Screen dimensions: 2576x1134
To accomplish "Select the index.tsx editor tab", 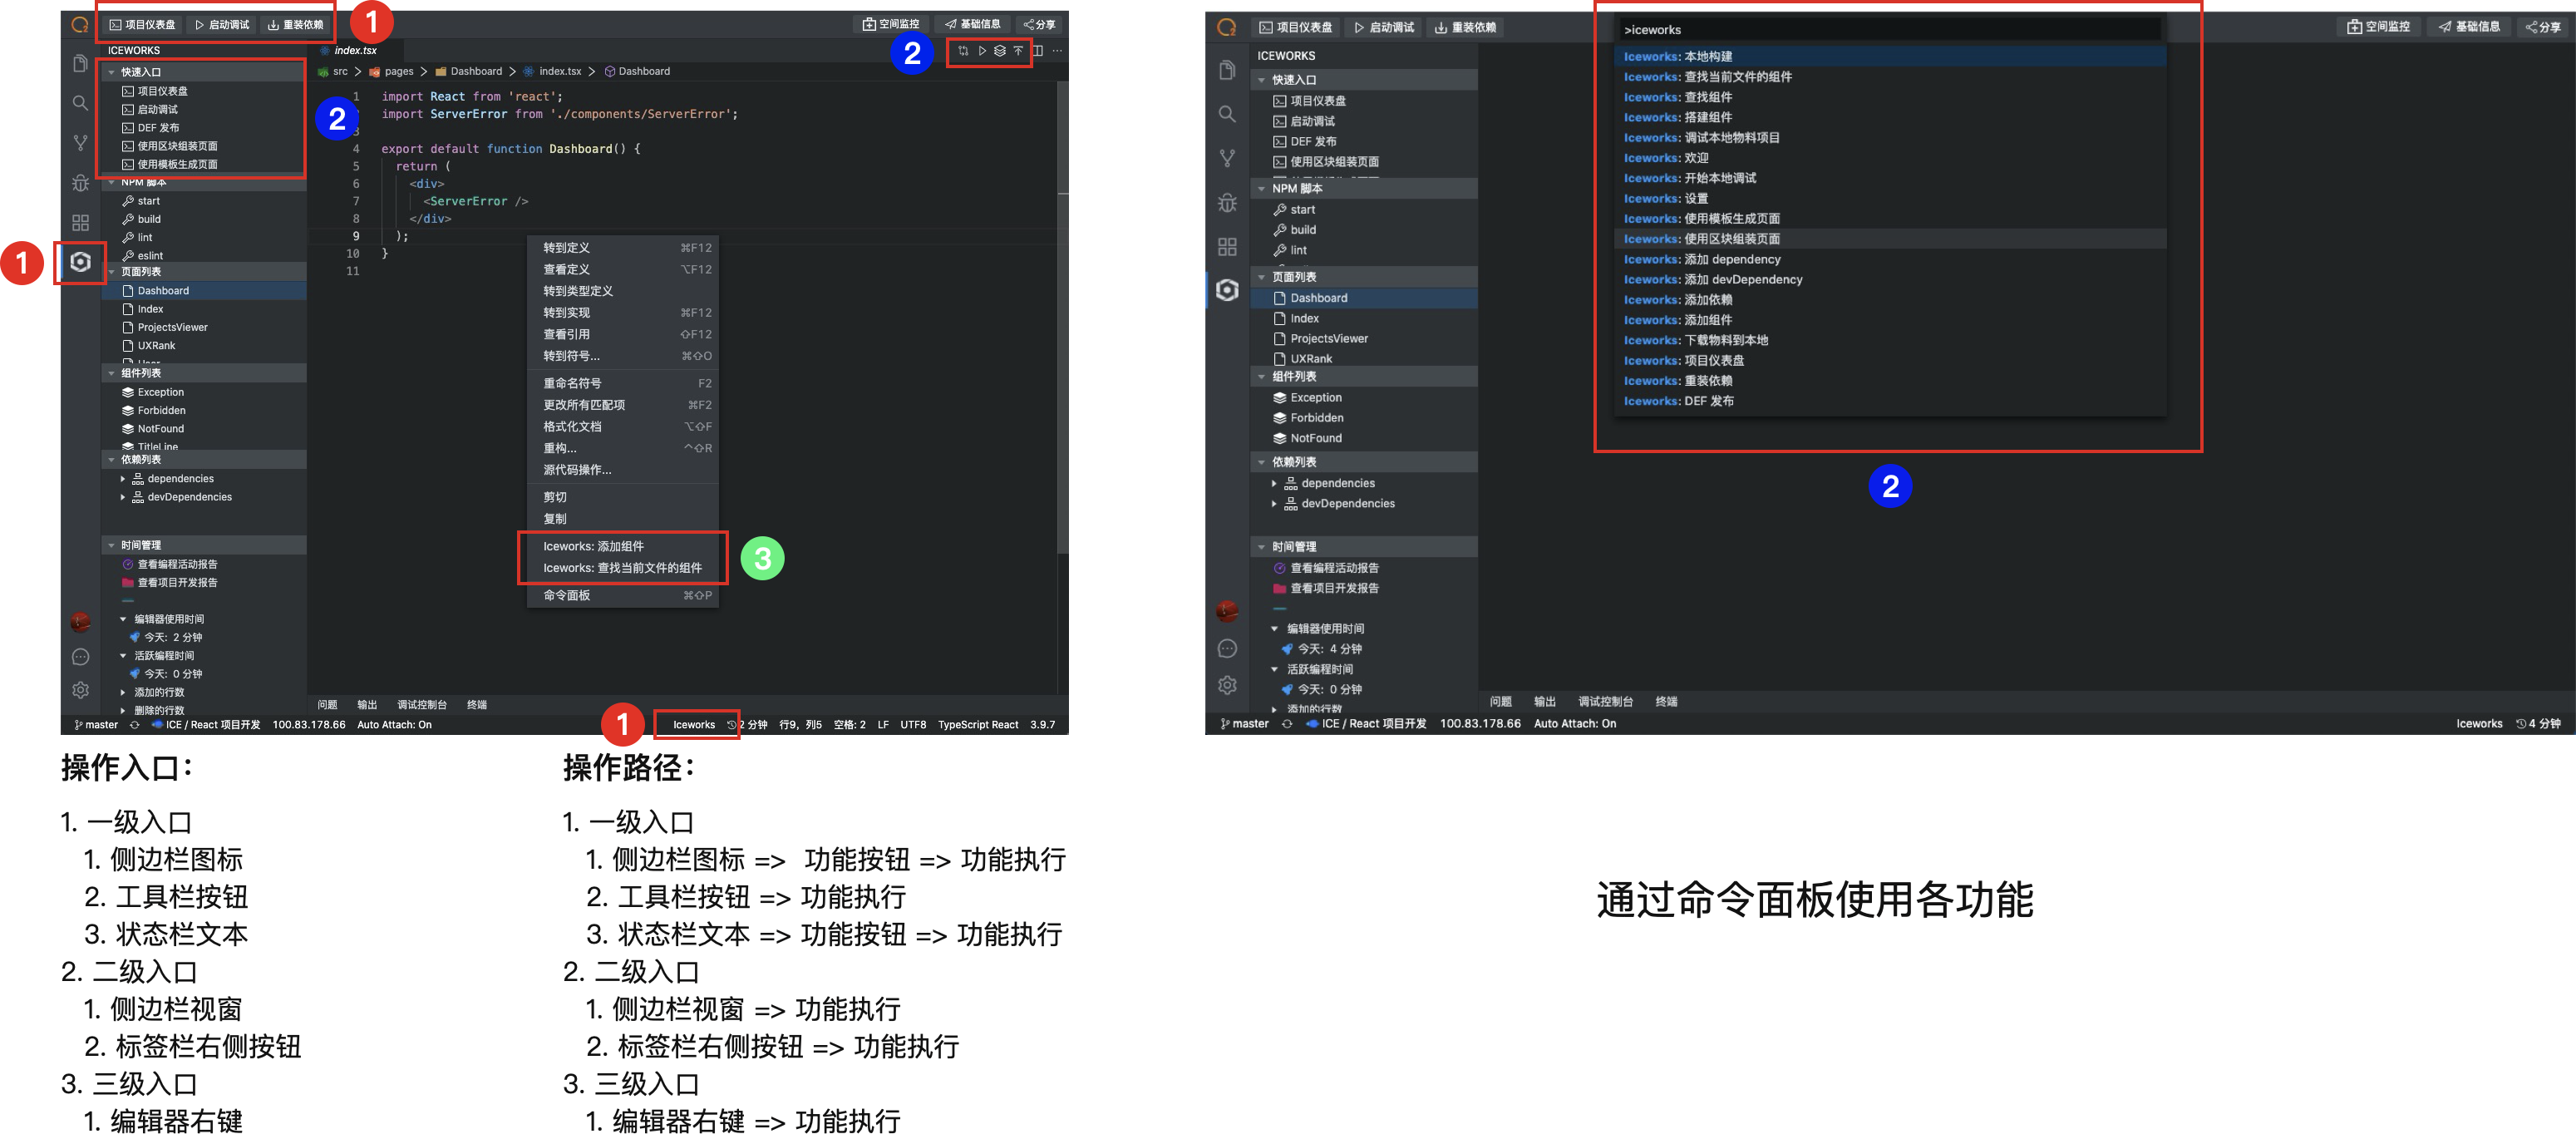I will pyautogui.click(x=354, y=49).
